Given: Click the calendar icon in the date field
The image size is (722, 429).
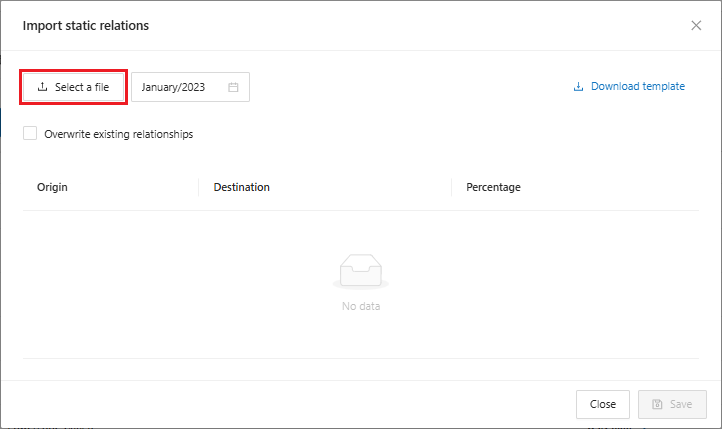Looking at the screenshot, I should point(233,87).
